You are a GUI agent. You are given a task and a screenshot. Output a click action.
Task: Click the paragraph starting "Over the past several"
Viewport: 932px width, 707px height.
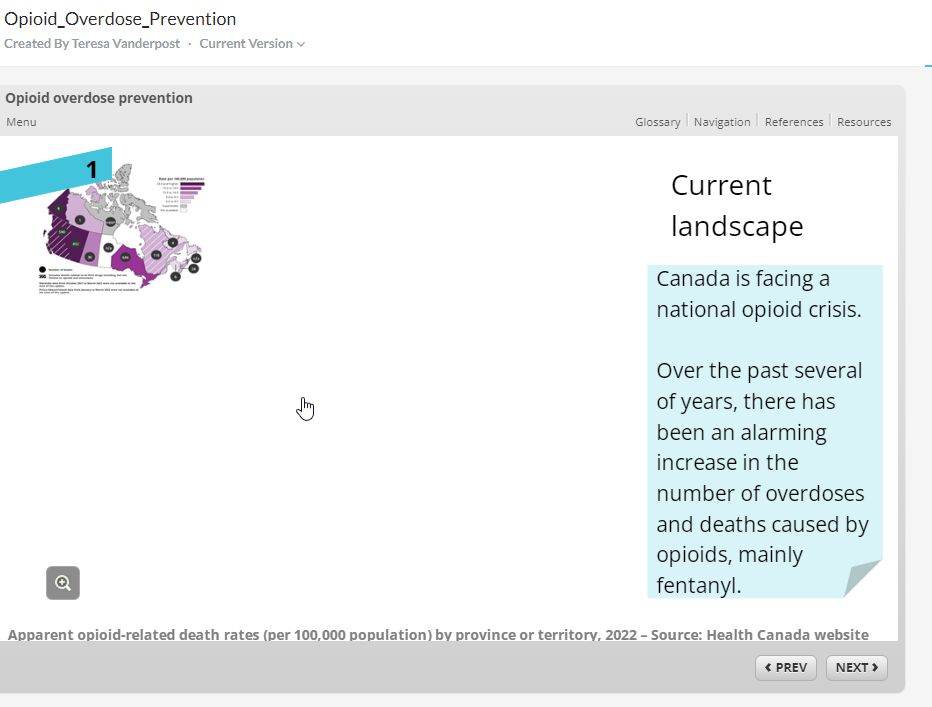tap(762, 477)
